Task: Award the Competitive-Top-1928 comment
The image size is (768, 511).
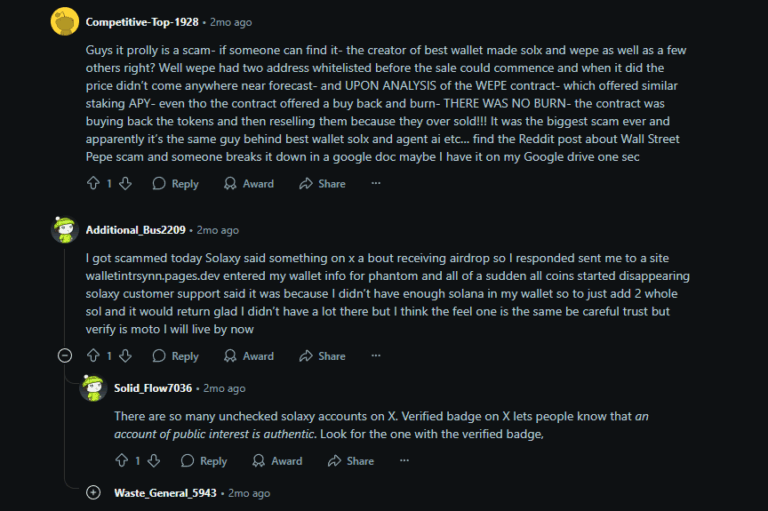Action: point(249,184)
